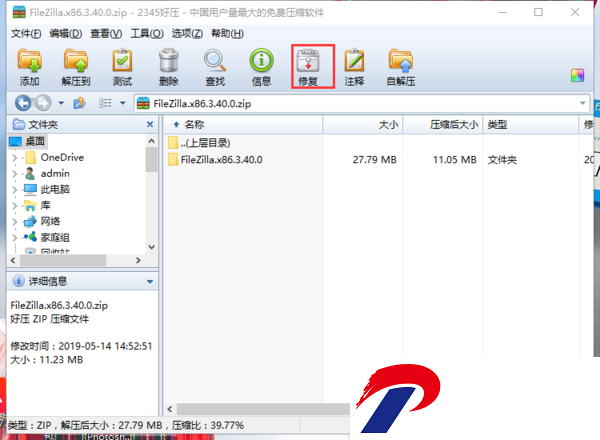Image resolution: width=600 pixels, height=440 pixels.
Task: Close the 文件夹 folder panel
Action: (150, 124)
